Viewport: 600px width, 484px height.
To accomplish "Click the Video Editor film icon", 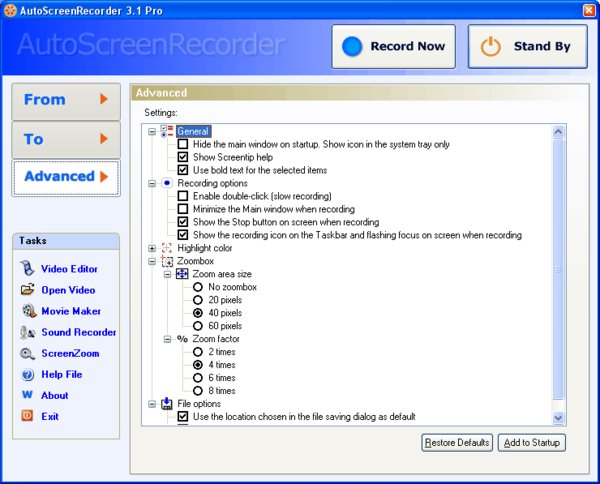I will (x=27, y=268).
